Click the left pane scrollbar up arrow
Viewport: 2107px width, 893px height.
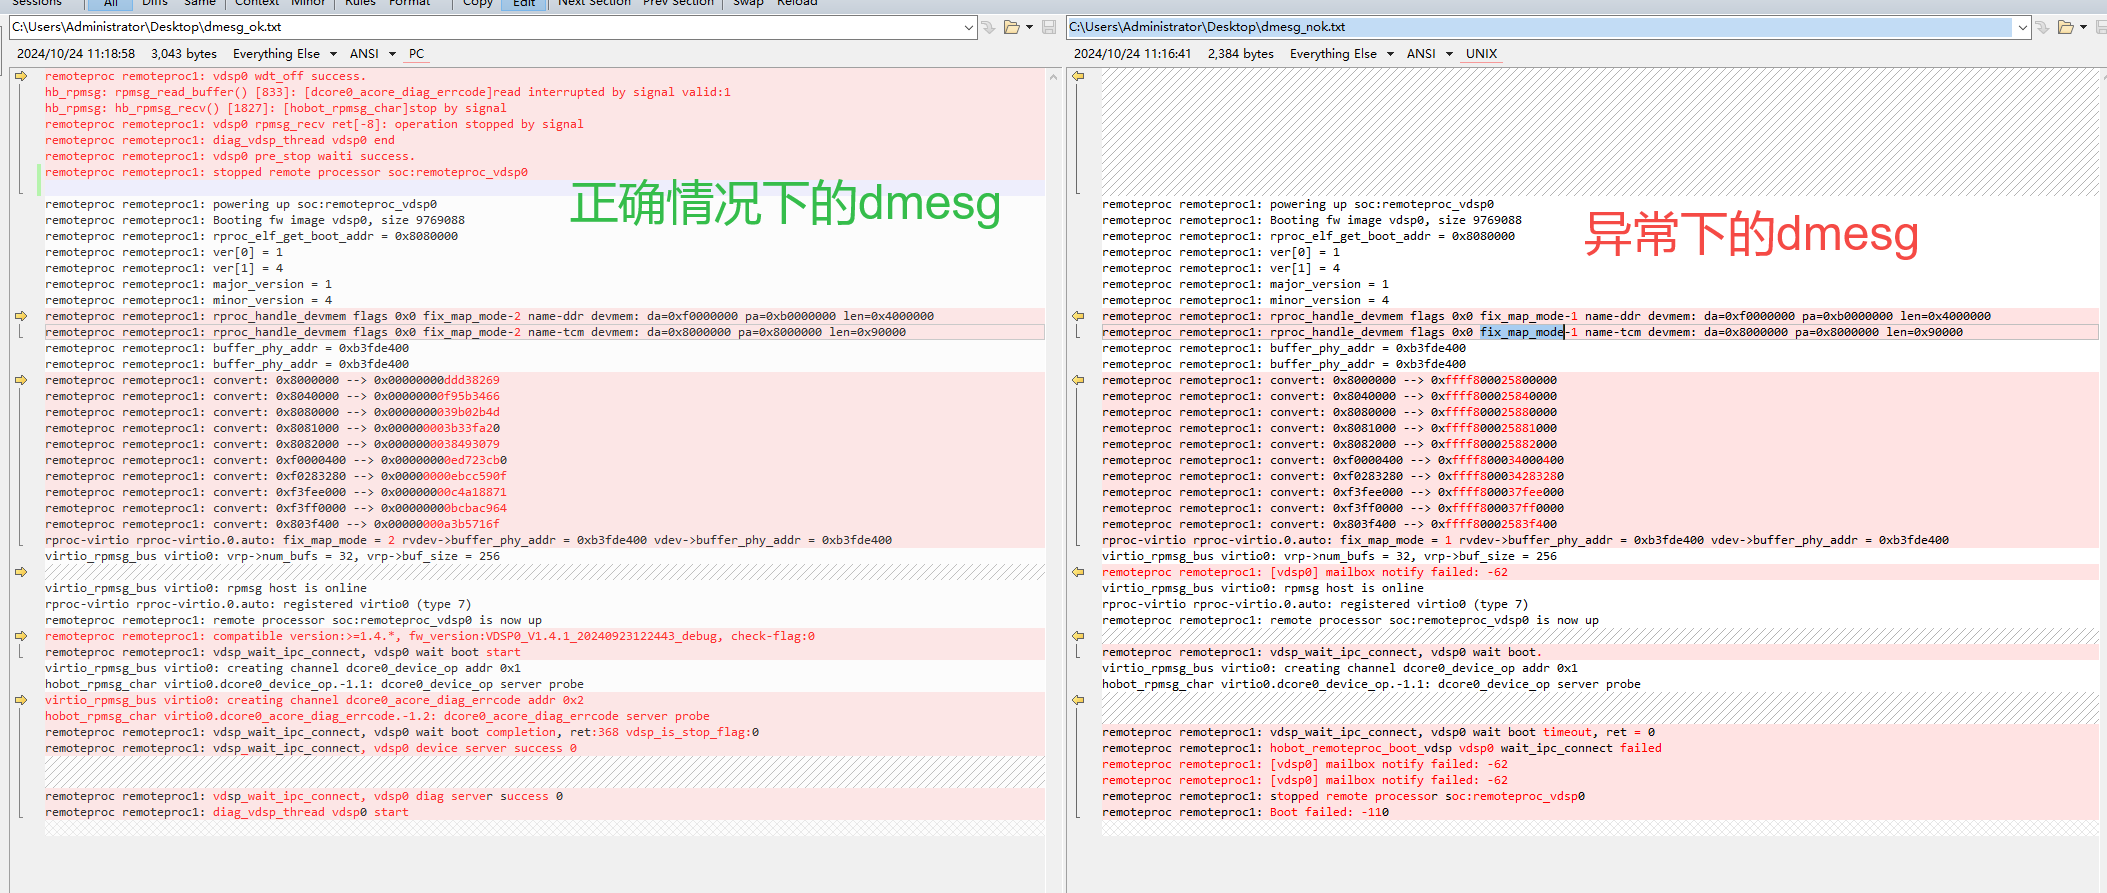point(1053,76)
